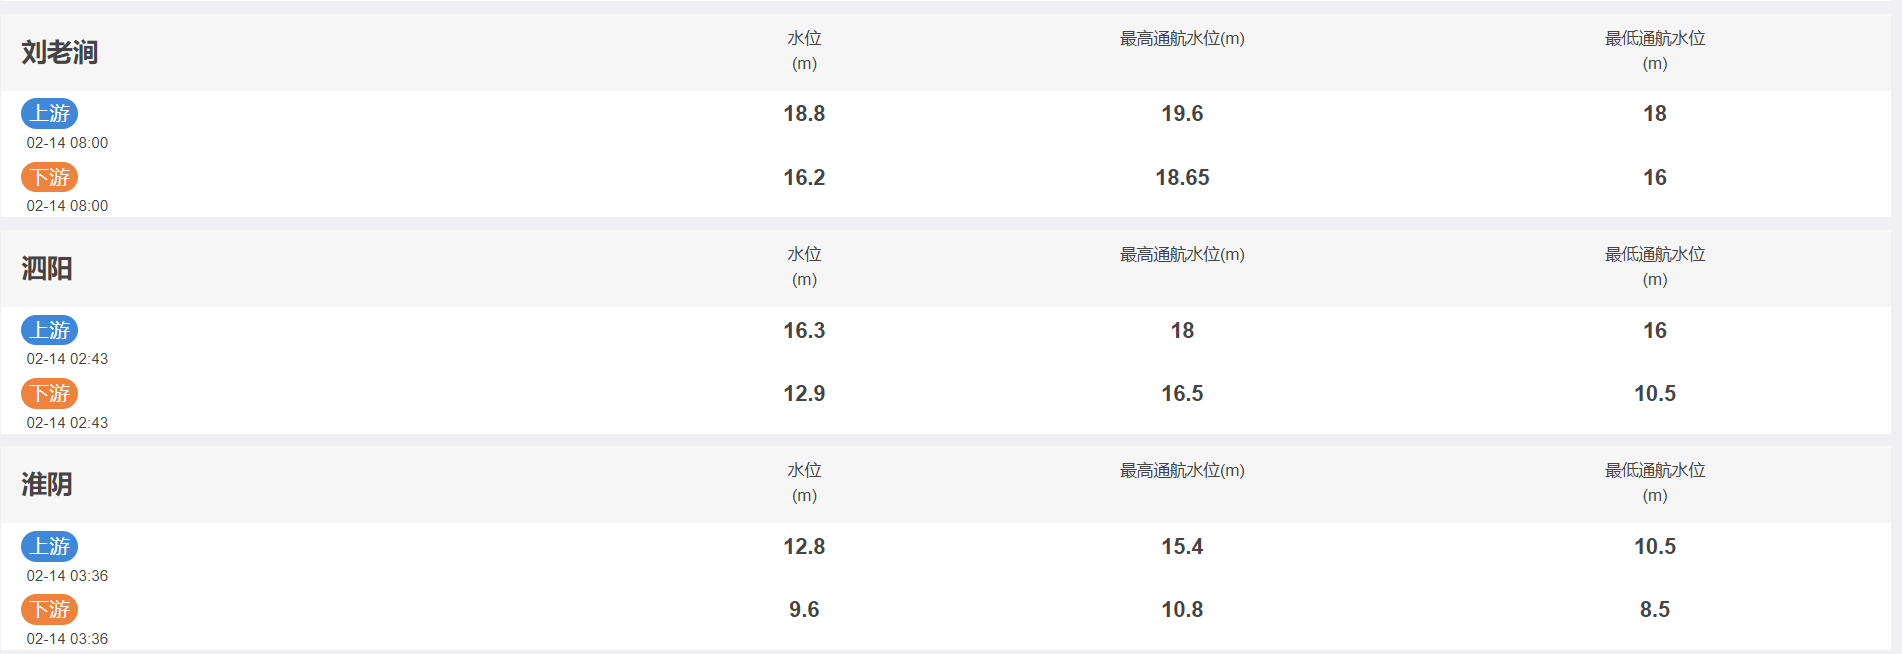
Task: Click 最高通航水位(m) header in 刘老涧 section
Action: pyautogui.click(x=1182, y=39)
